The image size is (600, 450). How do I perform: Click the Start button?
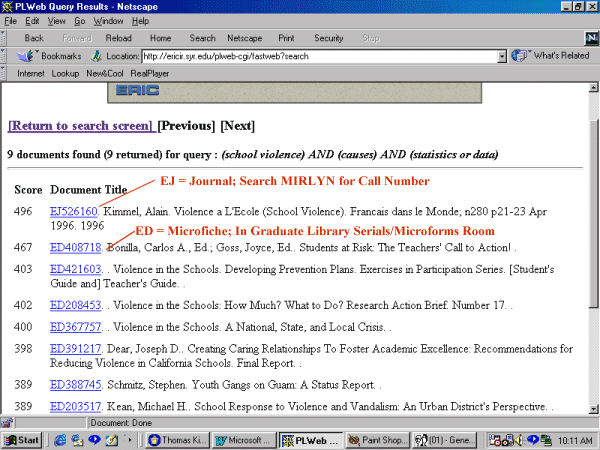coord(22,440)
